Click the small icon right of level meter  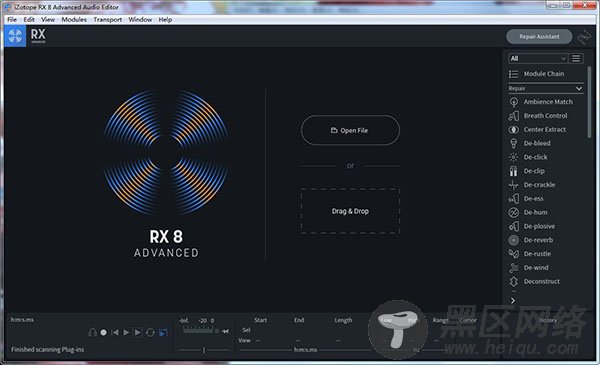pos(225,331)
